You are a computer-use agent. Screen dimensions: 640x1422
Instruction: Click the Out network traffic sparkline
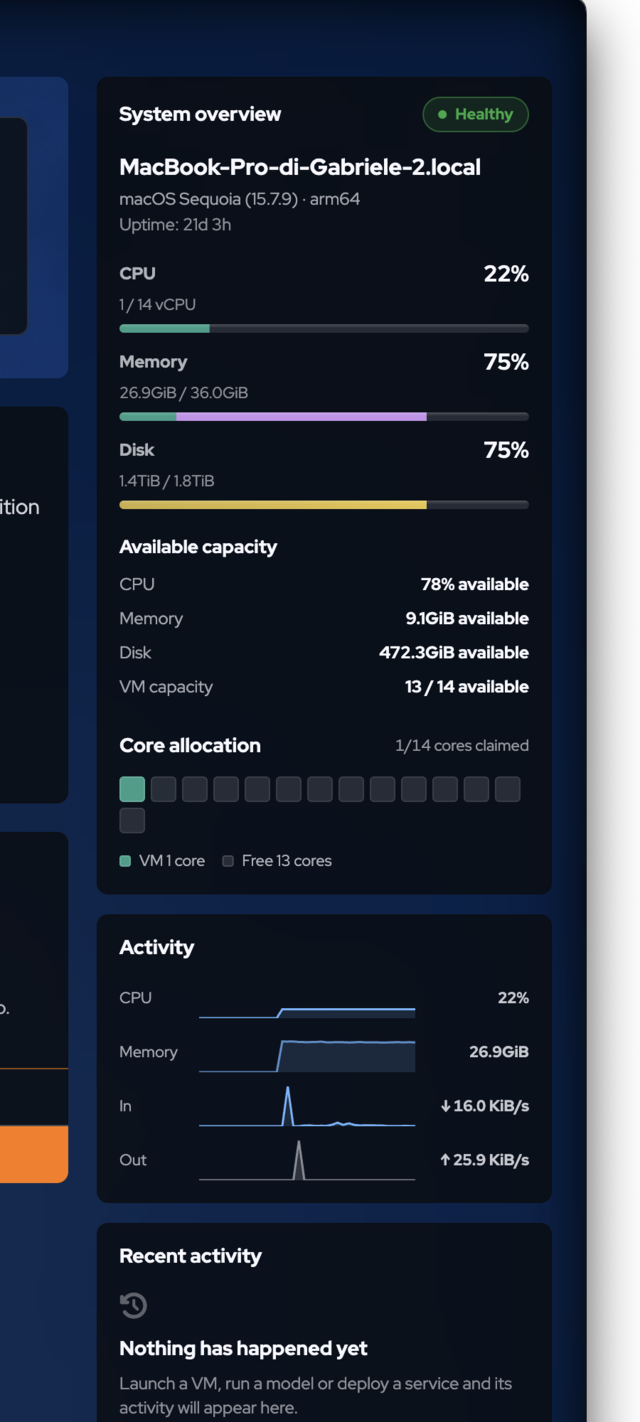307,1160
